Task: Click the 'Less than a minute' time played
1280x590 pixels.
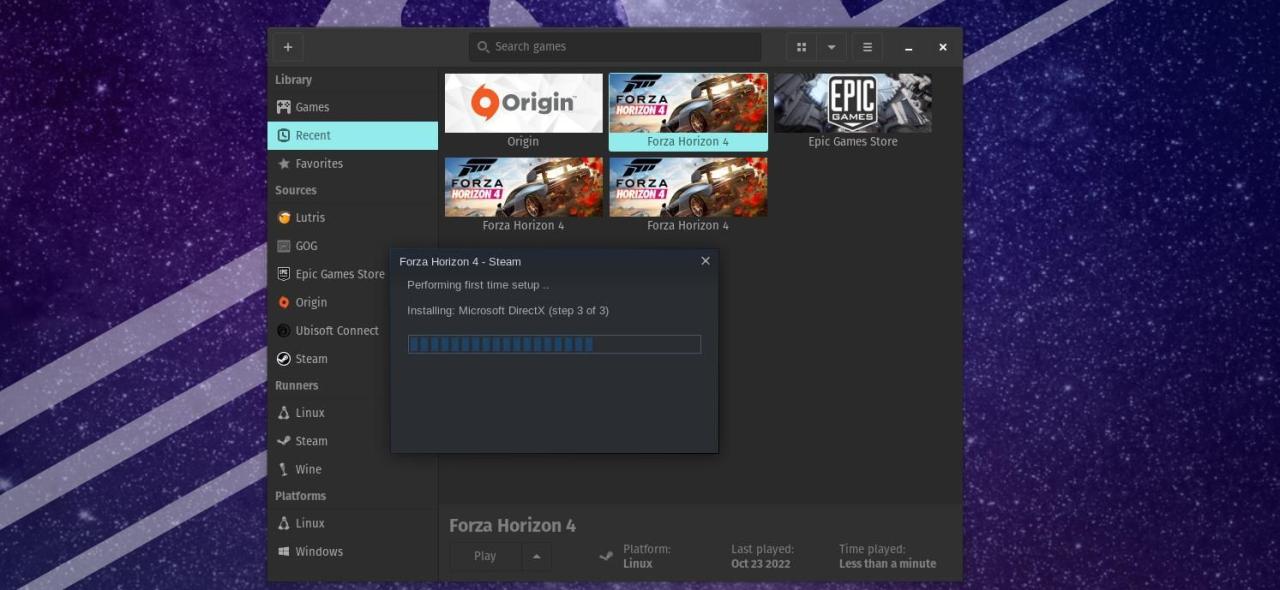Action: pyautogui.click(x=888, y=564)
